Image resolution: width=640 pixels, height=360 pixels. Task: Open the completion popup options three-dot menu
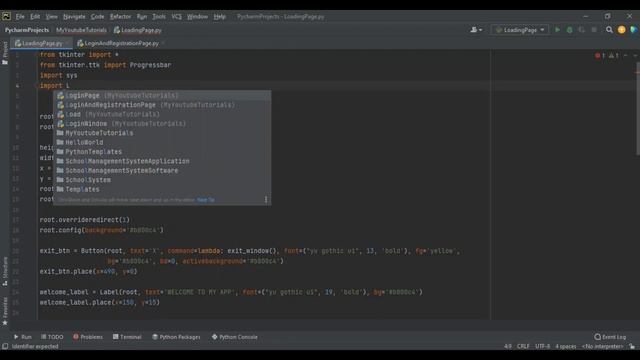click(266, 200)
